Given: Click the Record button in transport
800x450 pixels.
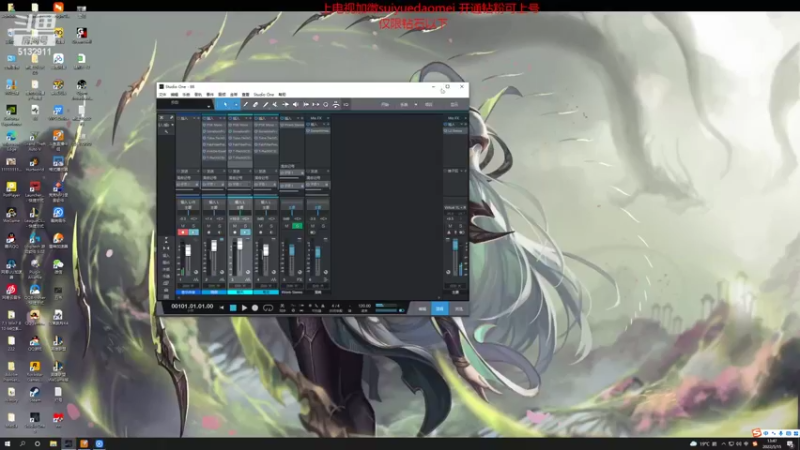Looking at the screenshot, I should pyautogui.click(x=255, y=308).
